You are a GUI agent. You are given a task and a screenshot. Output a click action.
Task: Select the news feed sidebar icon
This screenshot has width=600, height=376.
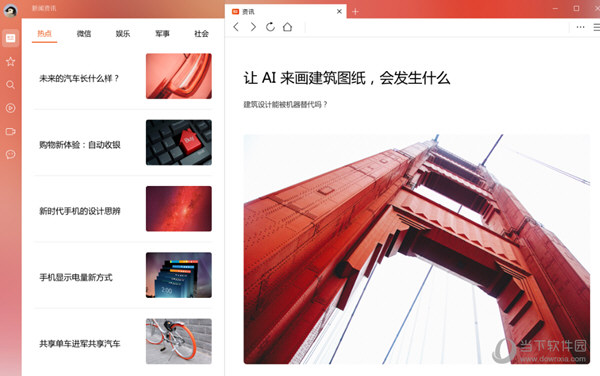click(10, 38)
